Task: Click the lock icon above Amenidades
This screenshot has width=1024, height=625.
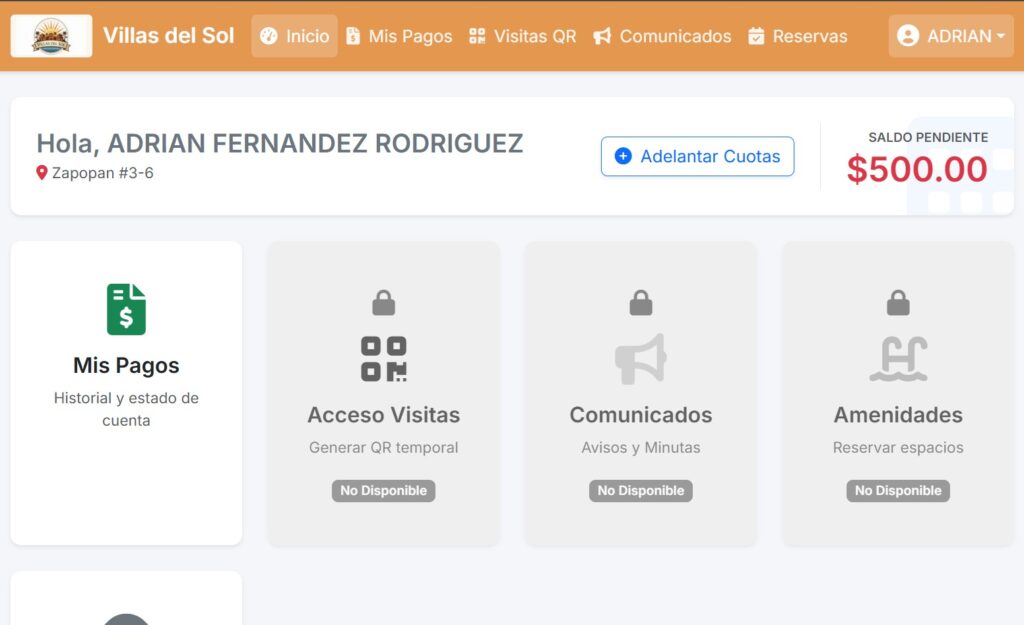Action: 897,300
